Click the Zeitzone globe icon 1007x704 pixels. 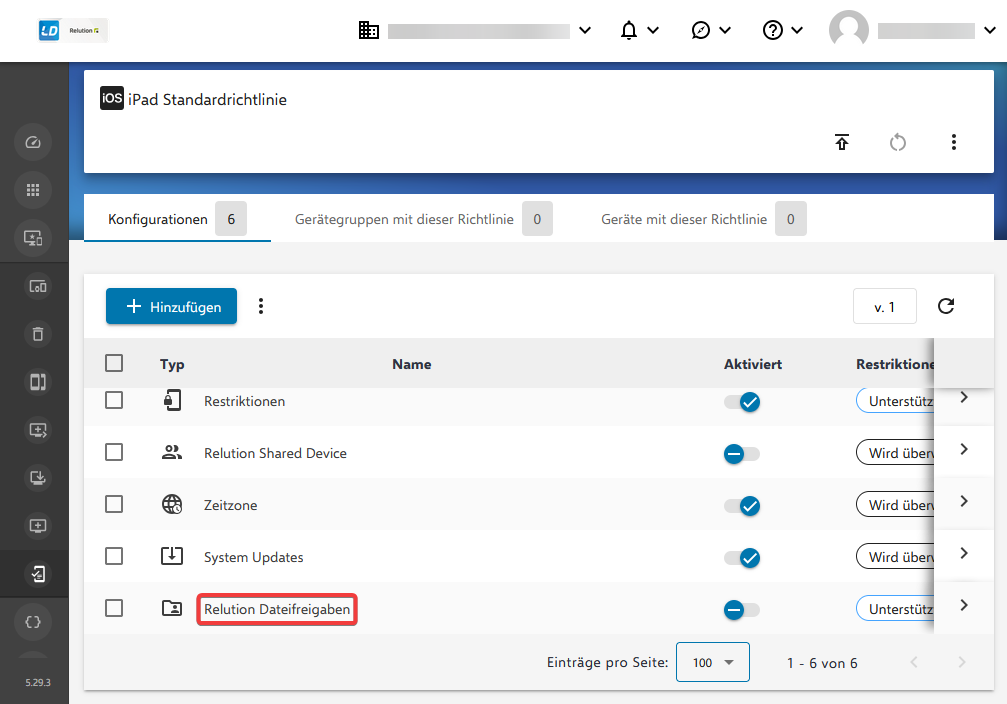171,504
